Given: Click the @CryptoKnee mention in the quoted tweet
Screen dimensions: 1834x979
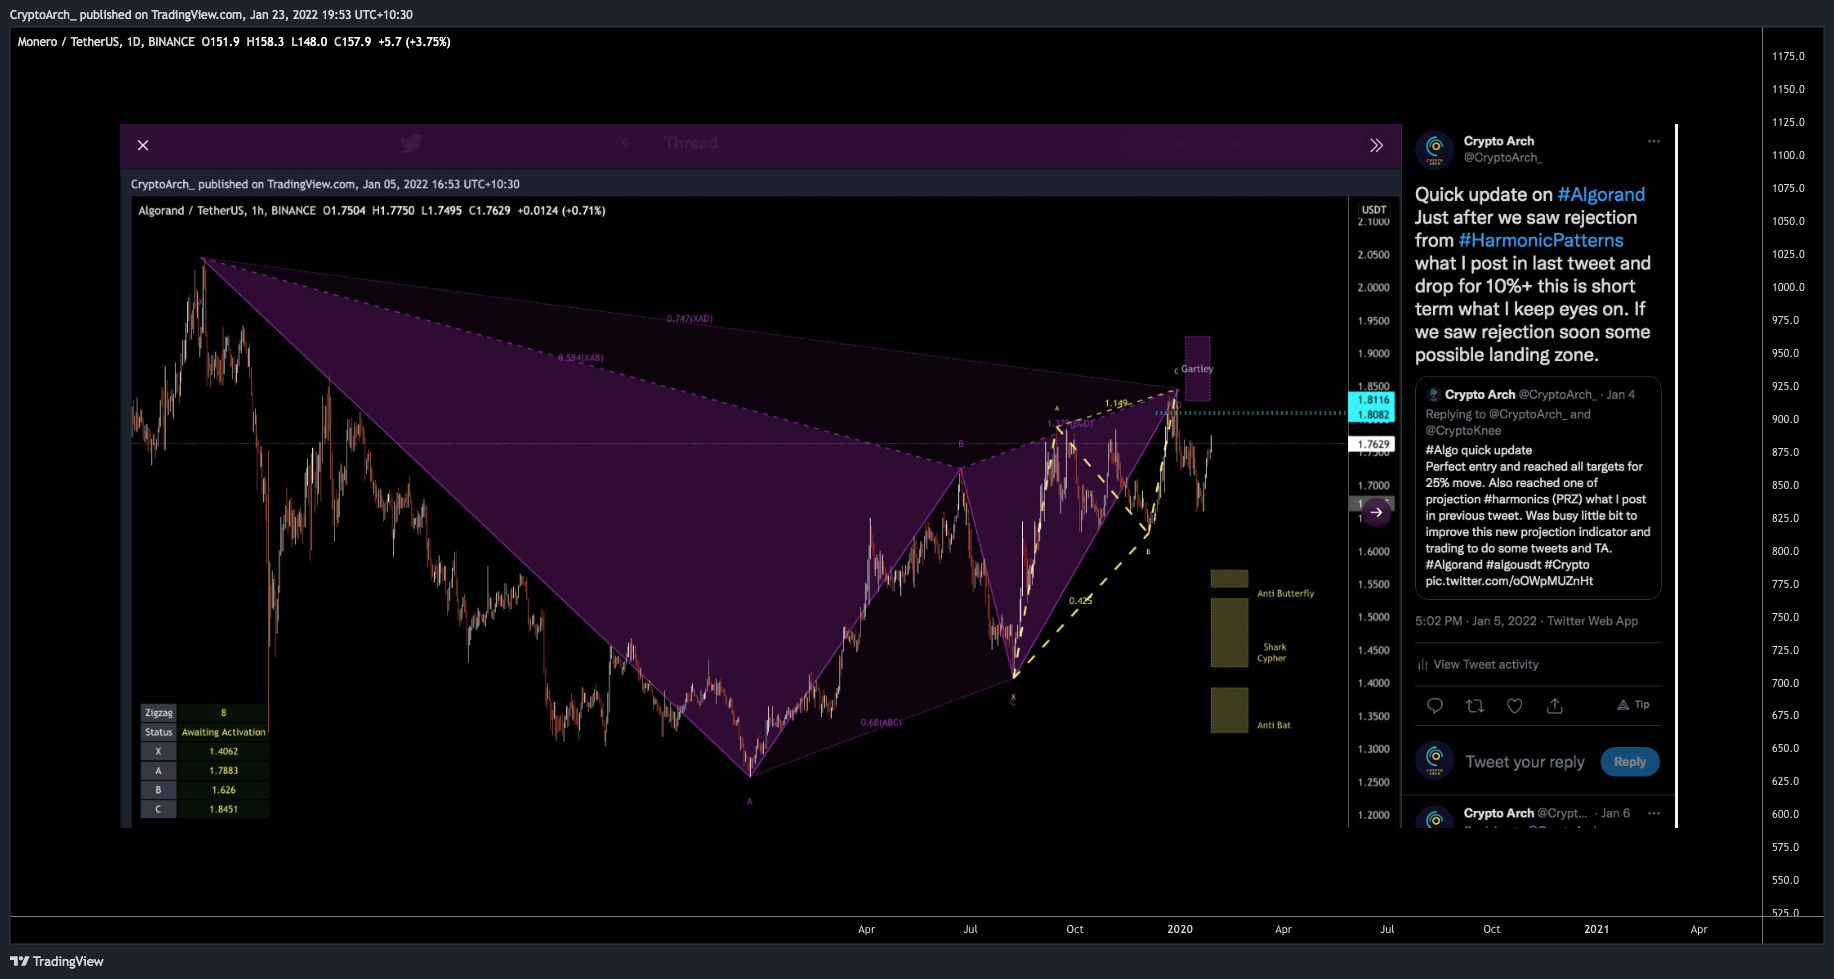Looking at the screenshot, I should pos(1463,431).
